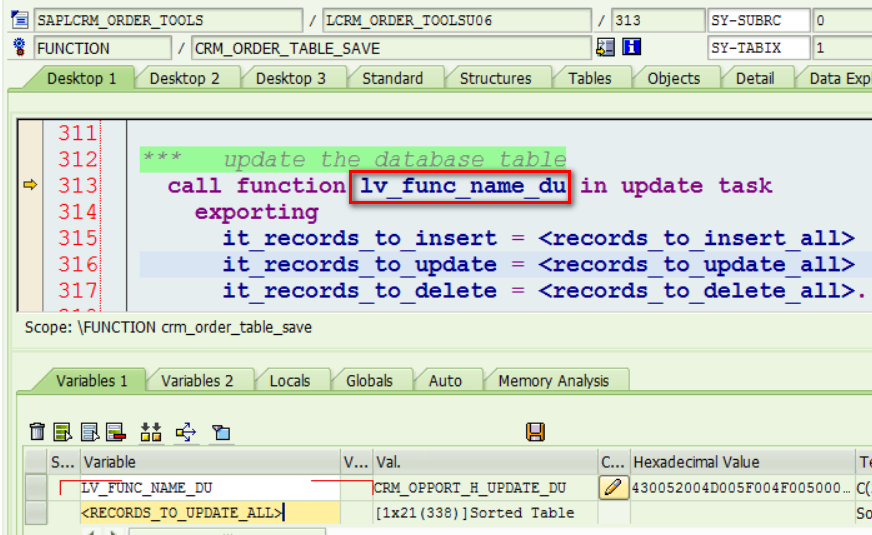The image size is (872, 535).
Task: Click the gray list icon in variables toolbar
Action: coord(89,432)
